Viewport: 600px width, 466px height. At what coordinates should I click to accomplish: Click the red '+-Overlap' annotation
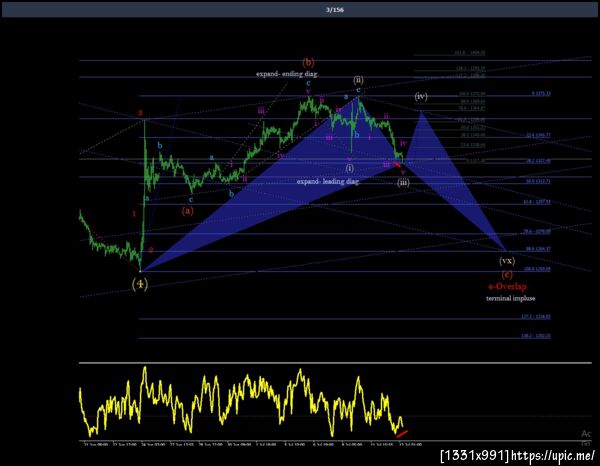[507, 286]
